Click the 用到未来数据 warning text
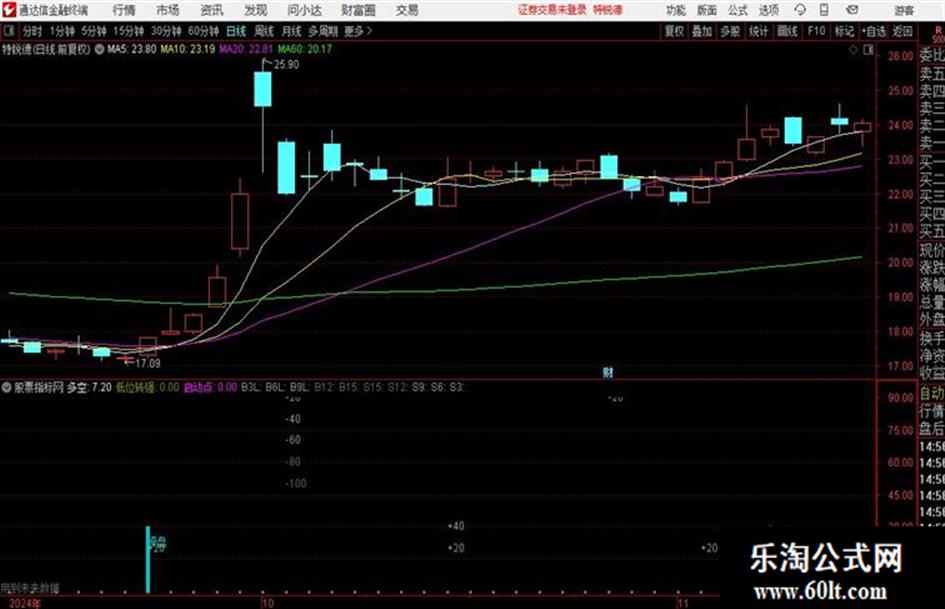 [30, 588]
